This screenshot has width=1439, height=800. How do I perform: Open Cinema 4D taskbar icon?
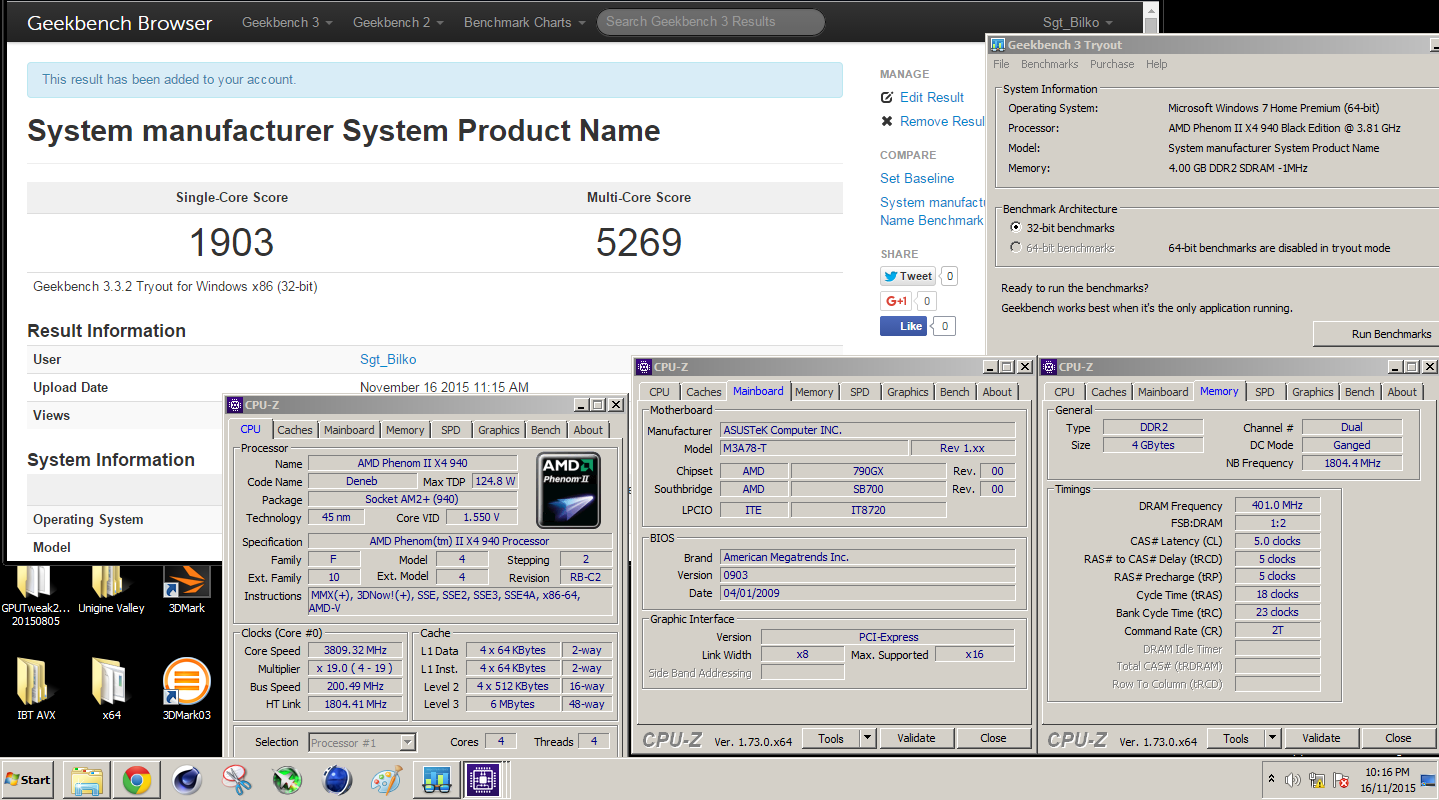tap(187, 780)
